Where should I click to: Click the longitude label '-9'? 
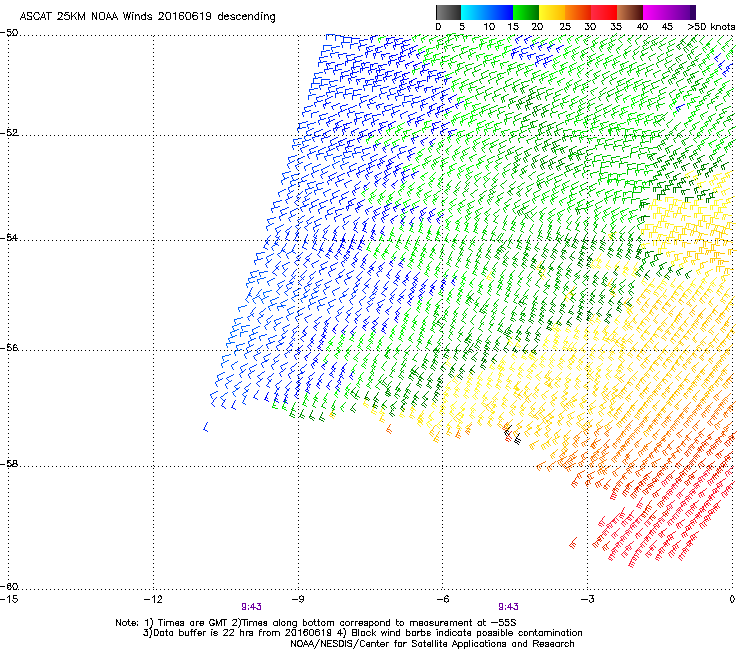point(298,599)
